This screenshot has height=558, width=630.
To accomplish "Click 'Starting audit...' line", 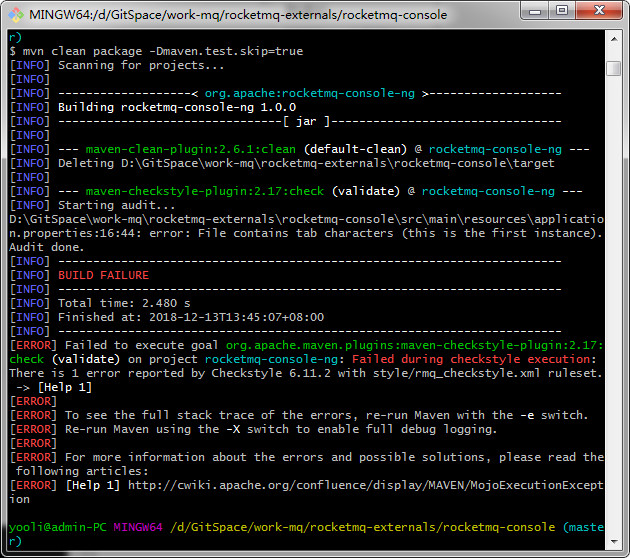I will [x=117, y=205].
